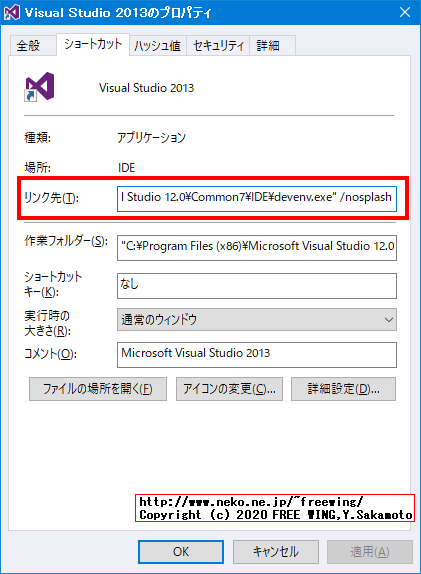Click the Visual Studio 2013 name text
Image resolution: width=421 pixels, height=574 pixels.
(146, 88)
